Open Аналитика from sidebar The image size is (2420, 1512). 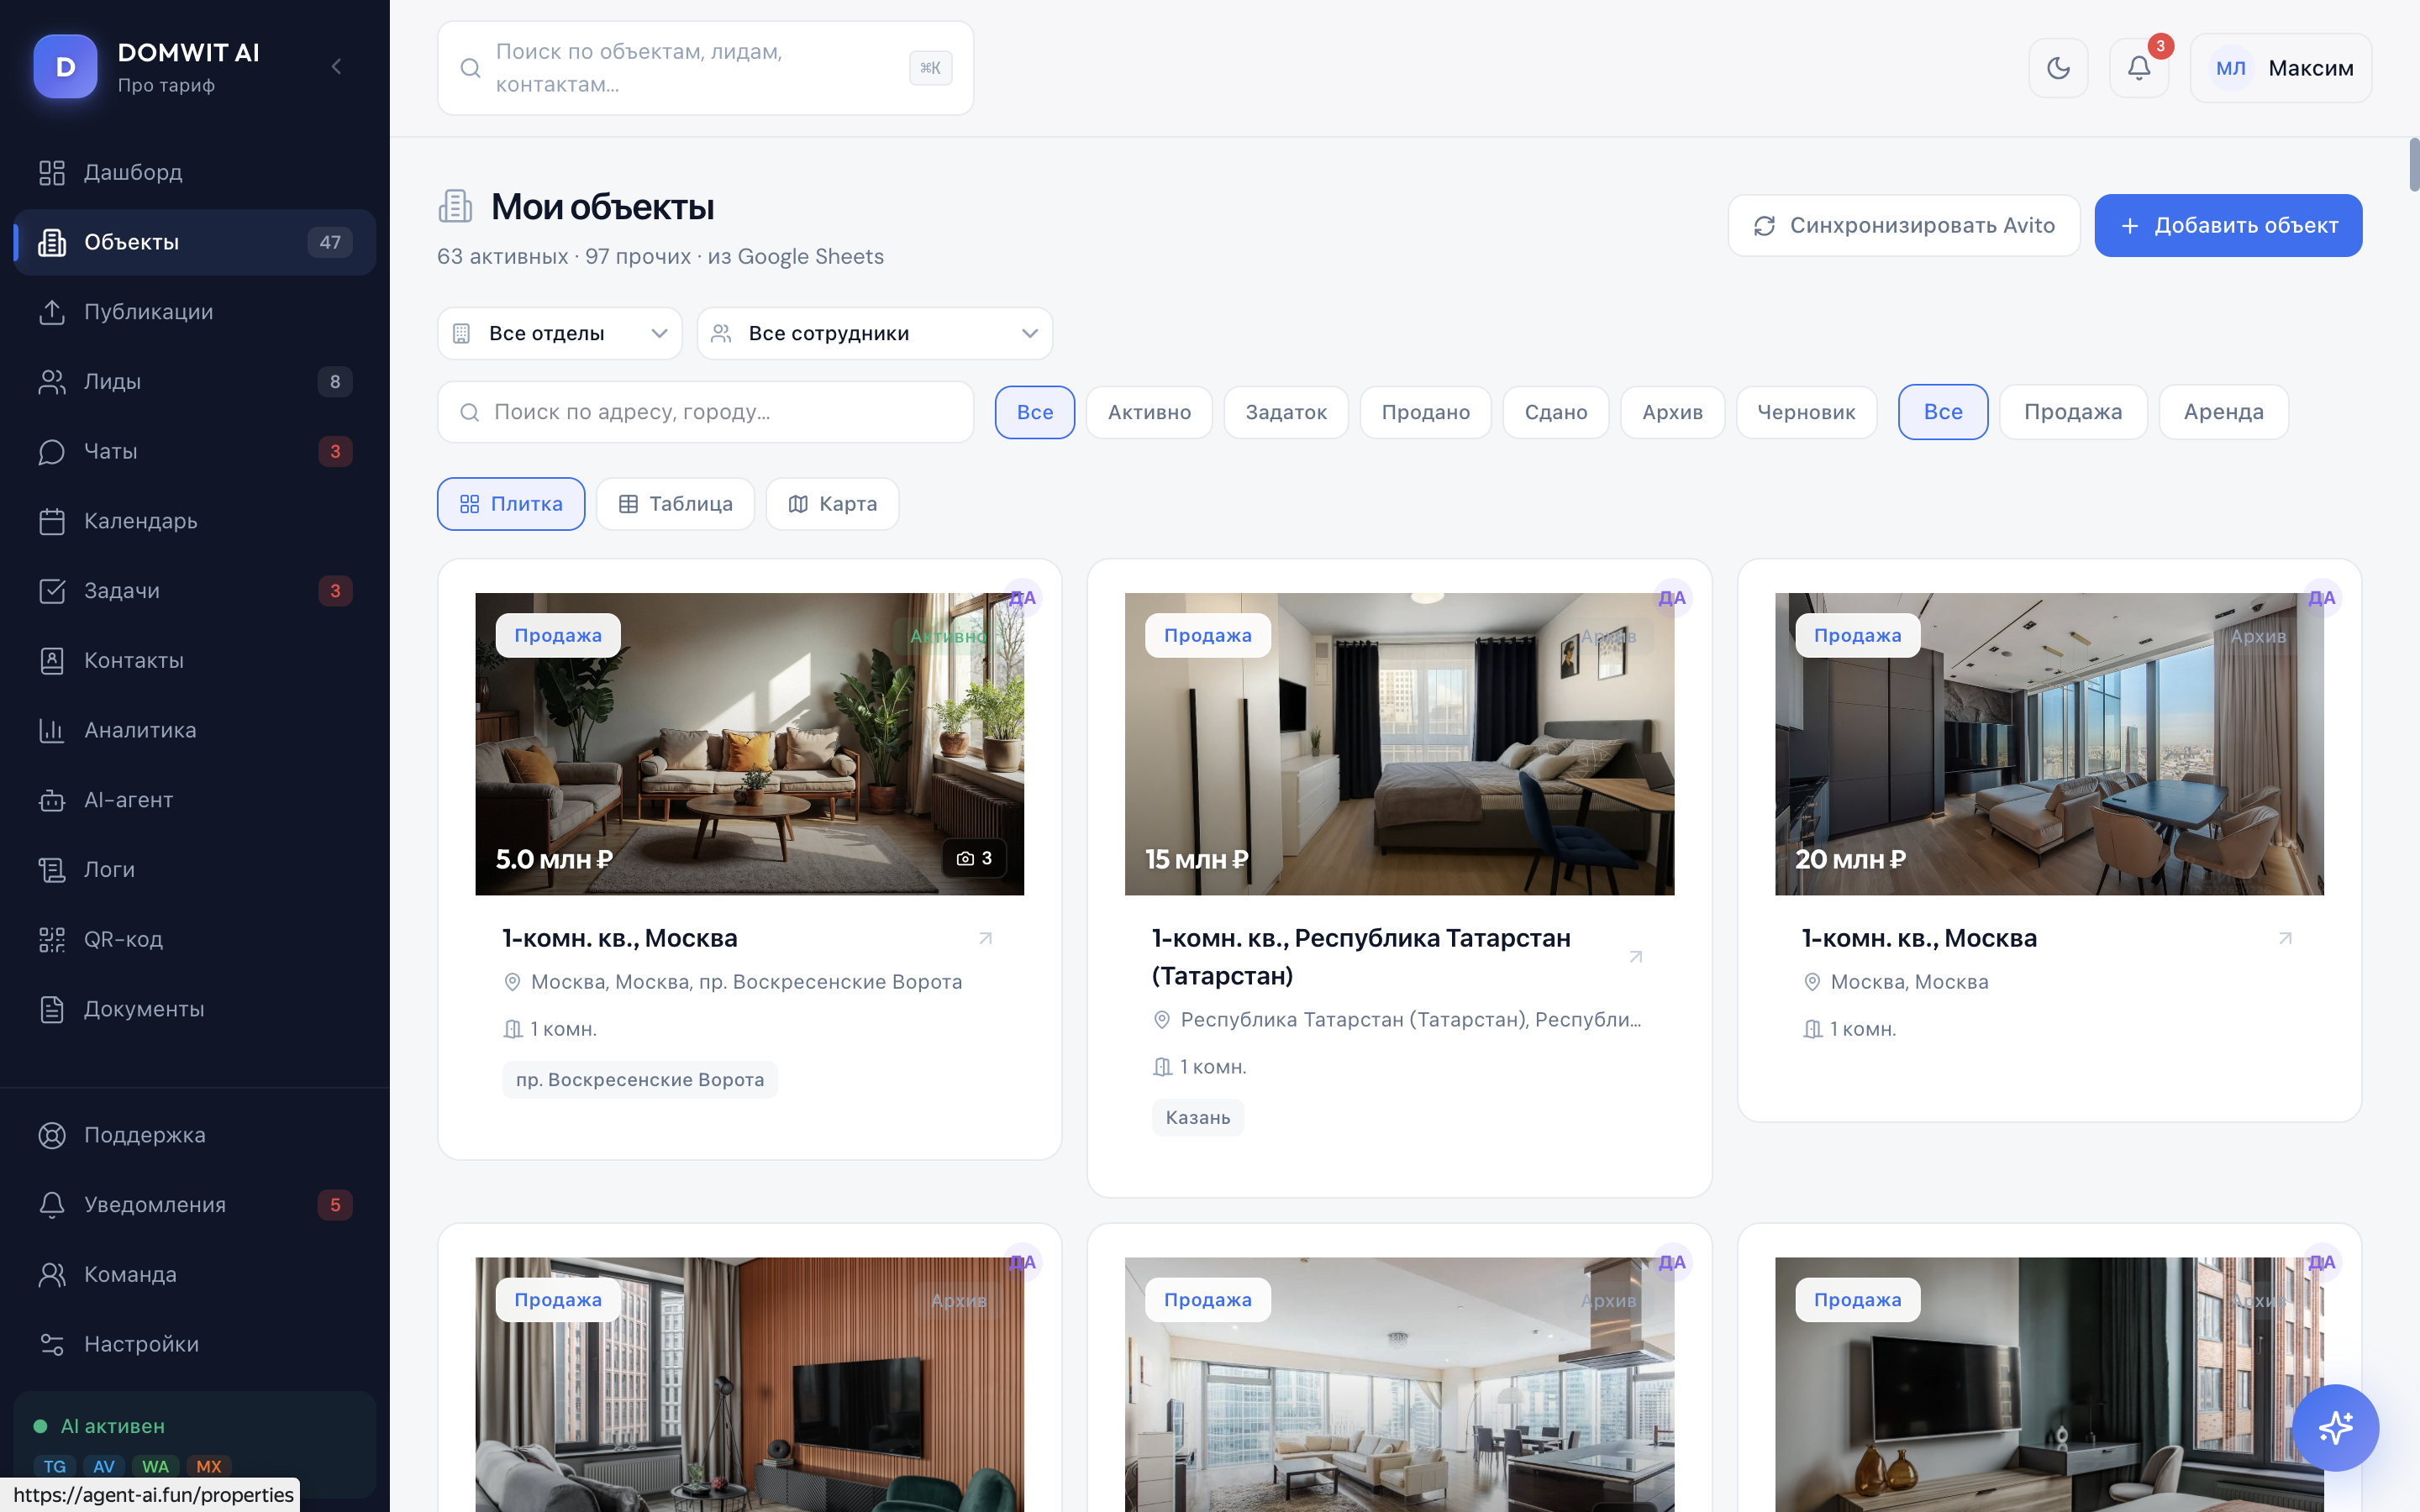coord(140,730)
